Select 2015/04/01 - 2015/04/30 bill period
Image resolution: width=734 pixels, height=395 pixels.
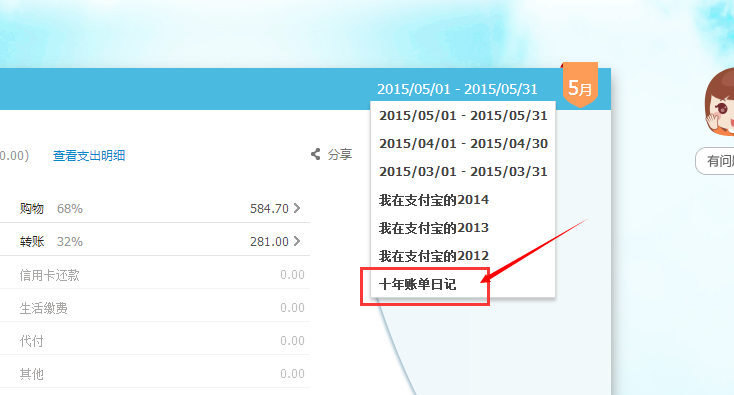click(463, 143)
